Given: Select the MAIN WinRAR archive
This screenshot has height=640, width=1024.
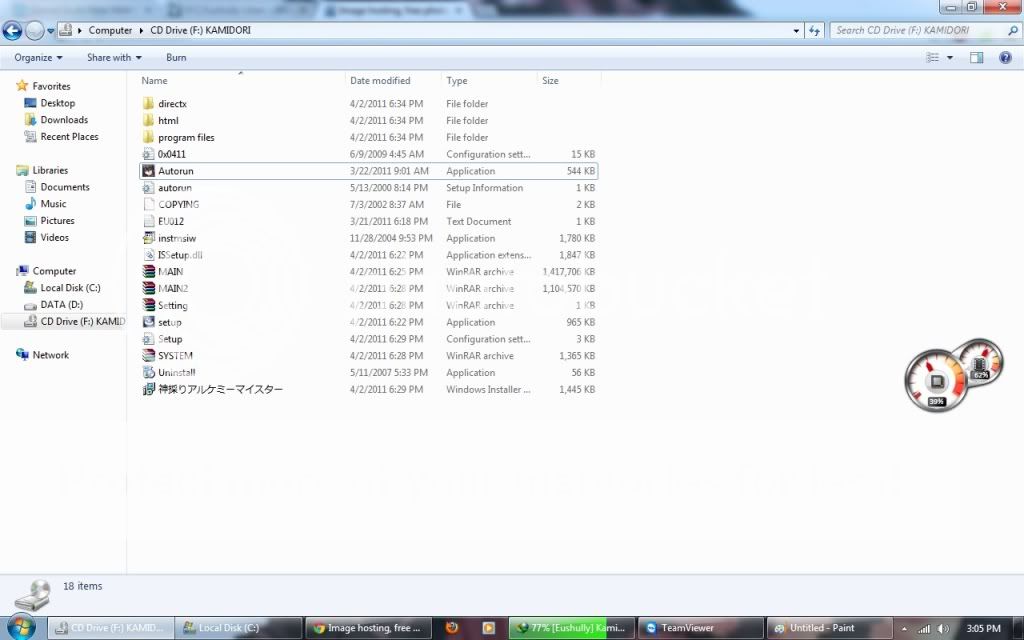Looking at the screenshot, I should [170, 272].
